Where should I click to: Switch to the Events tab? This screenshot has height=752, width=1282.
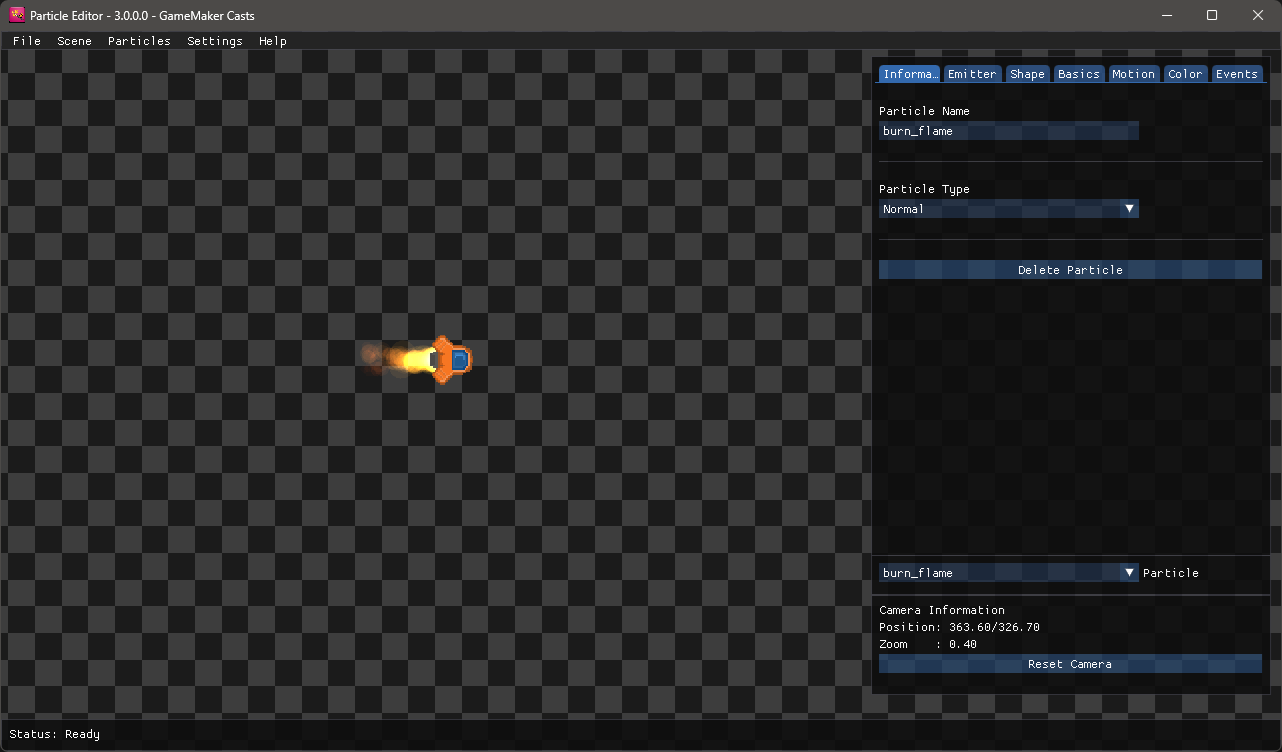point(1237,74)
